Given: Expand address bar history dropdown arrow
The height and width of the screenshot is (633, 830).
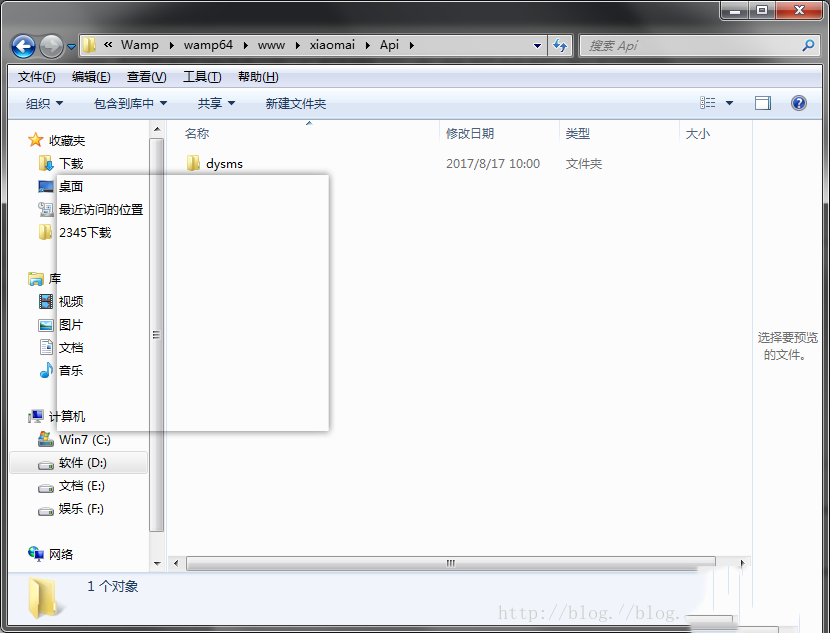Looking at the screenshot, I should (538, 45).
